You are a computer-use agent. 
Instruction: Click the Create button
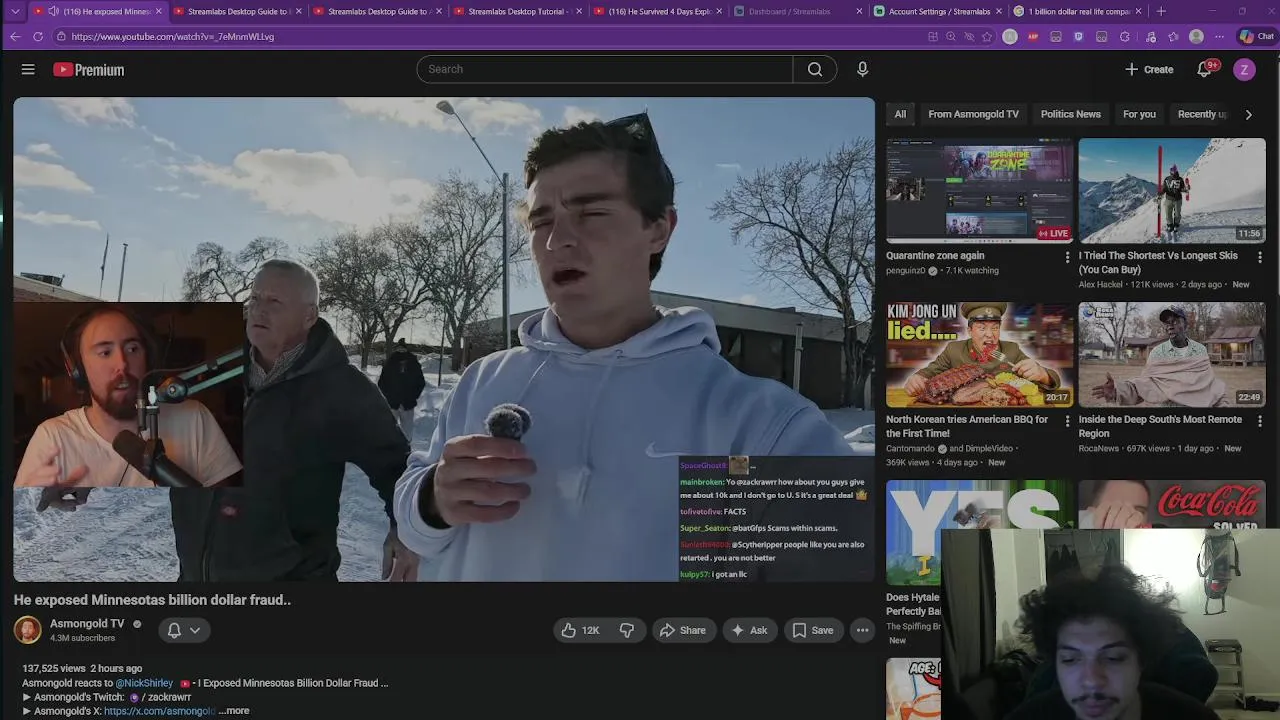click(1149, 69)
